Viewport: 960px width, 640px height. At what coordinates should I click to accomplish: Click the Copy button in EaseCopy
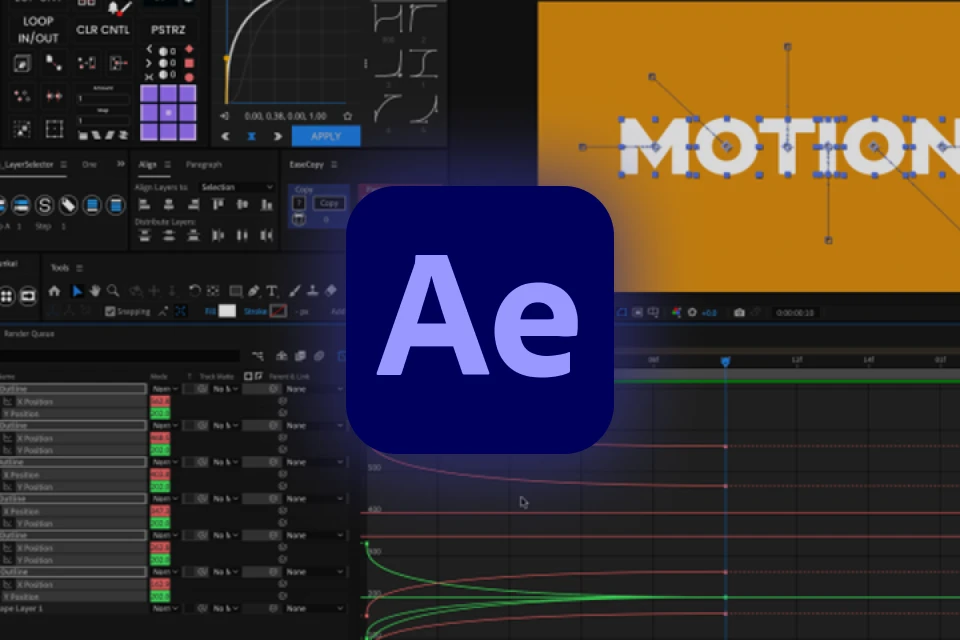(x=329, y=203)
